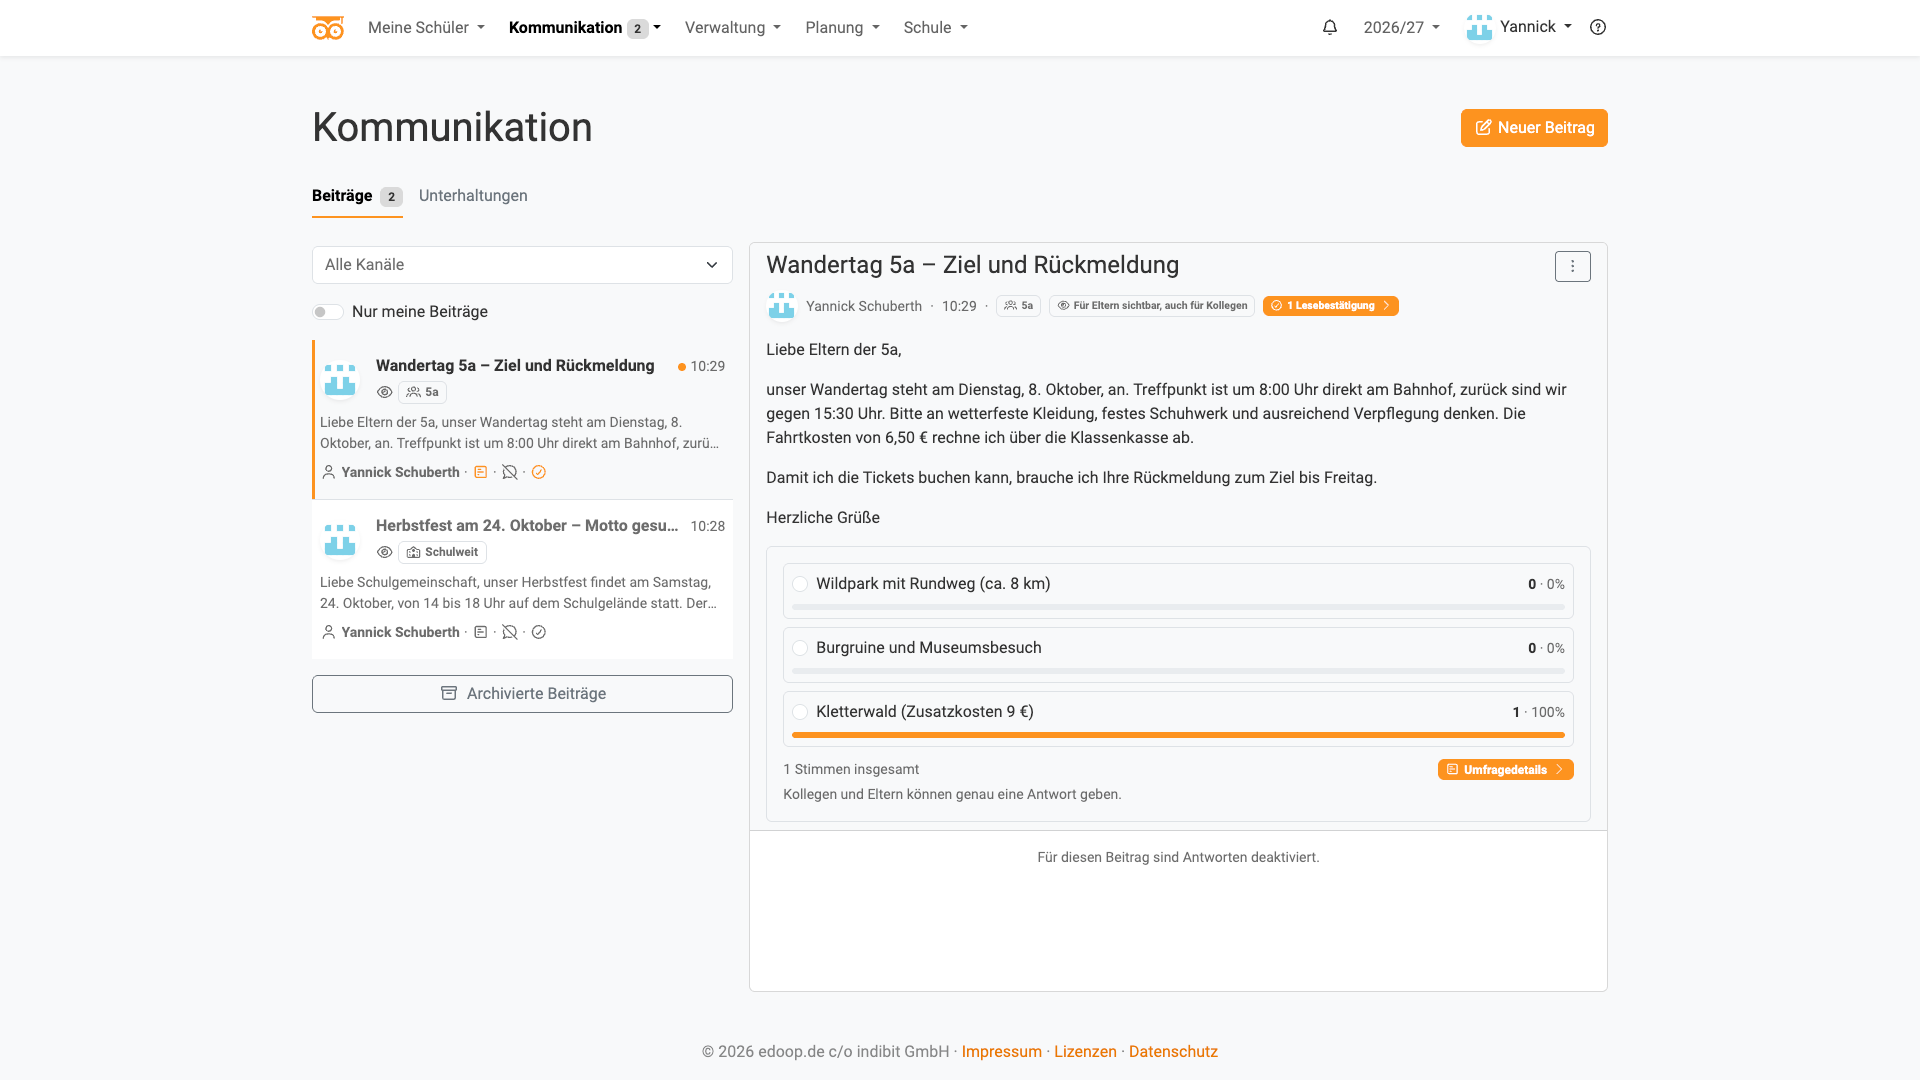Click the 5a class badge in the Wandertag list item
Image resolution: width=1920 pixels, height=1080 pixels.
pos(422,392)
